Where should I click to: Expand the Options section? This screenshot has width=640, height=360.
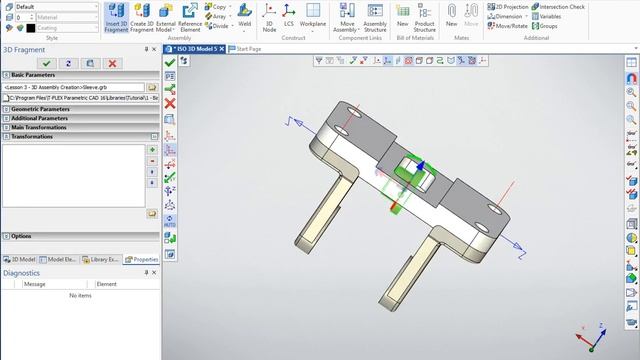coord(6,236)
